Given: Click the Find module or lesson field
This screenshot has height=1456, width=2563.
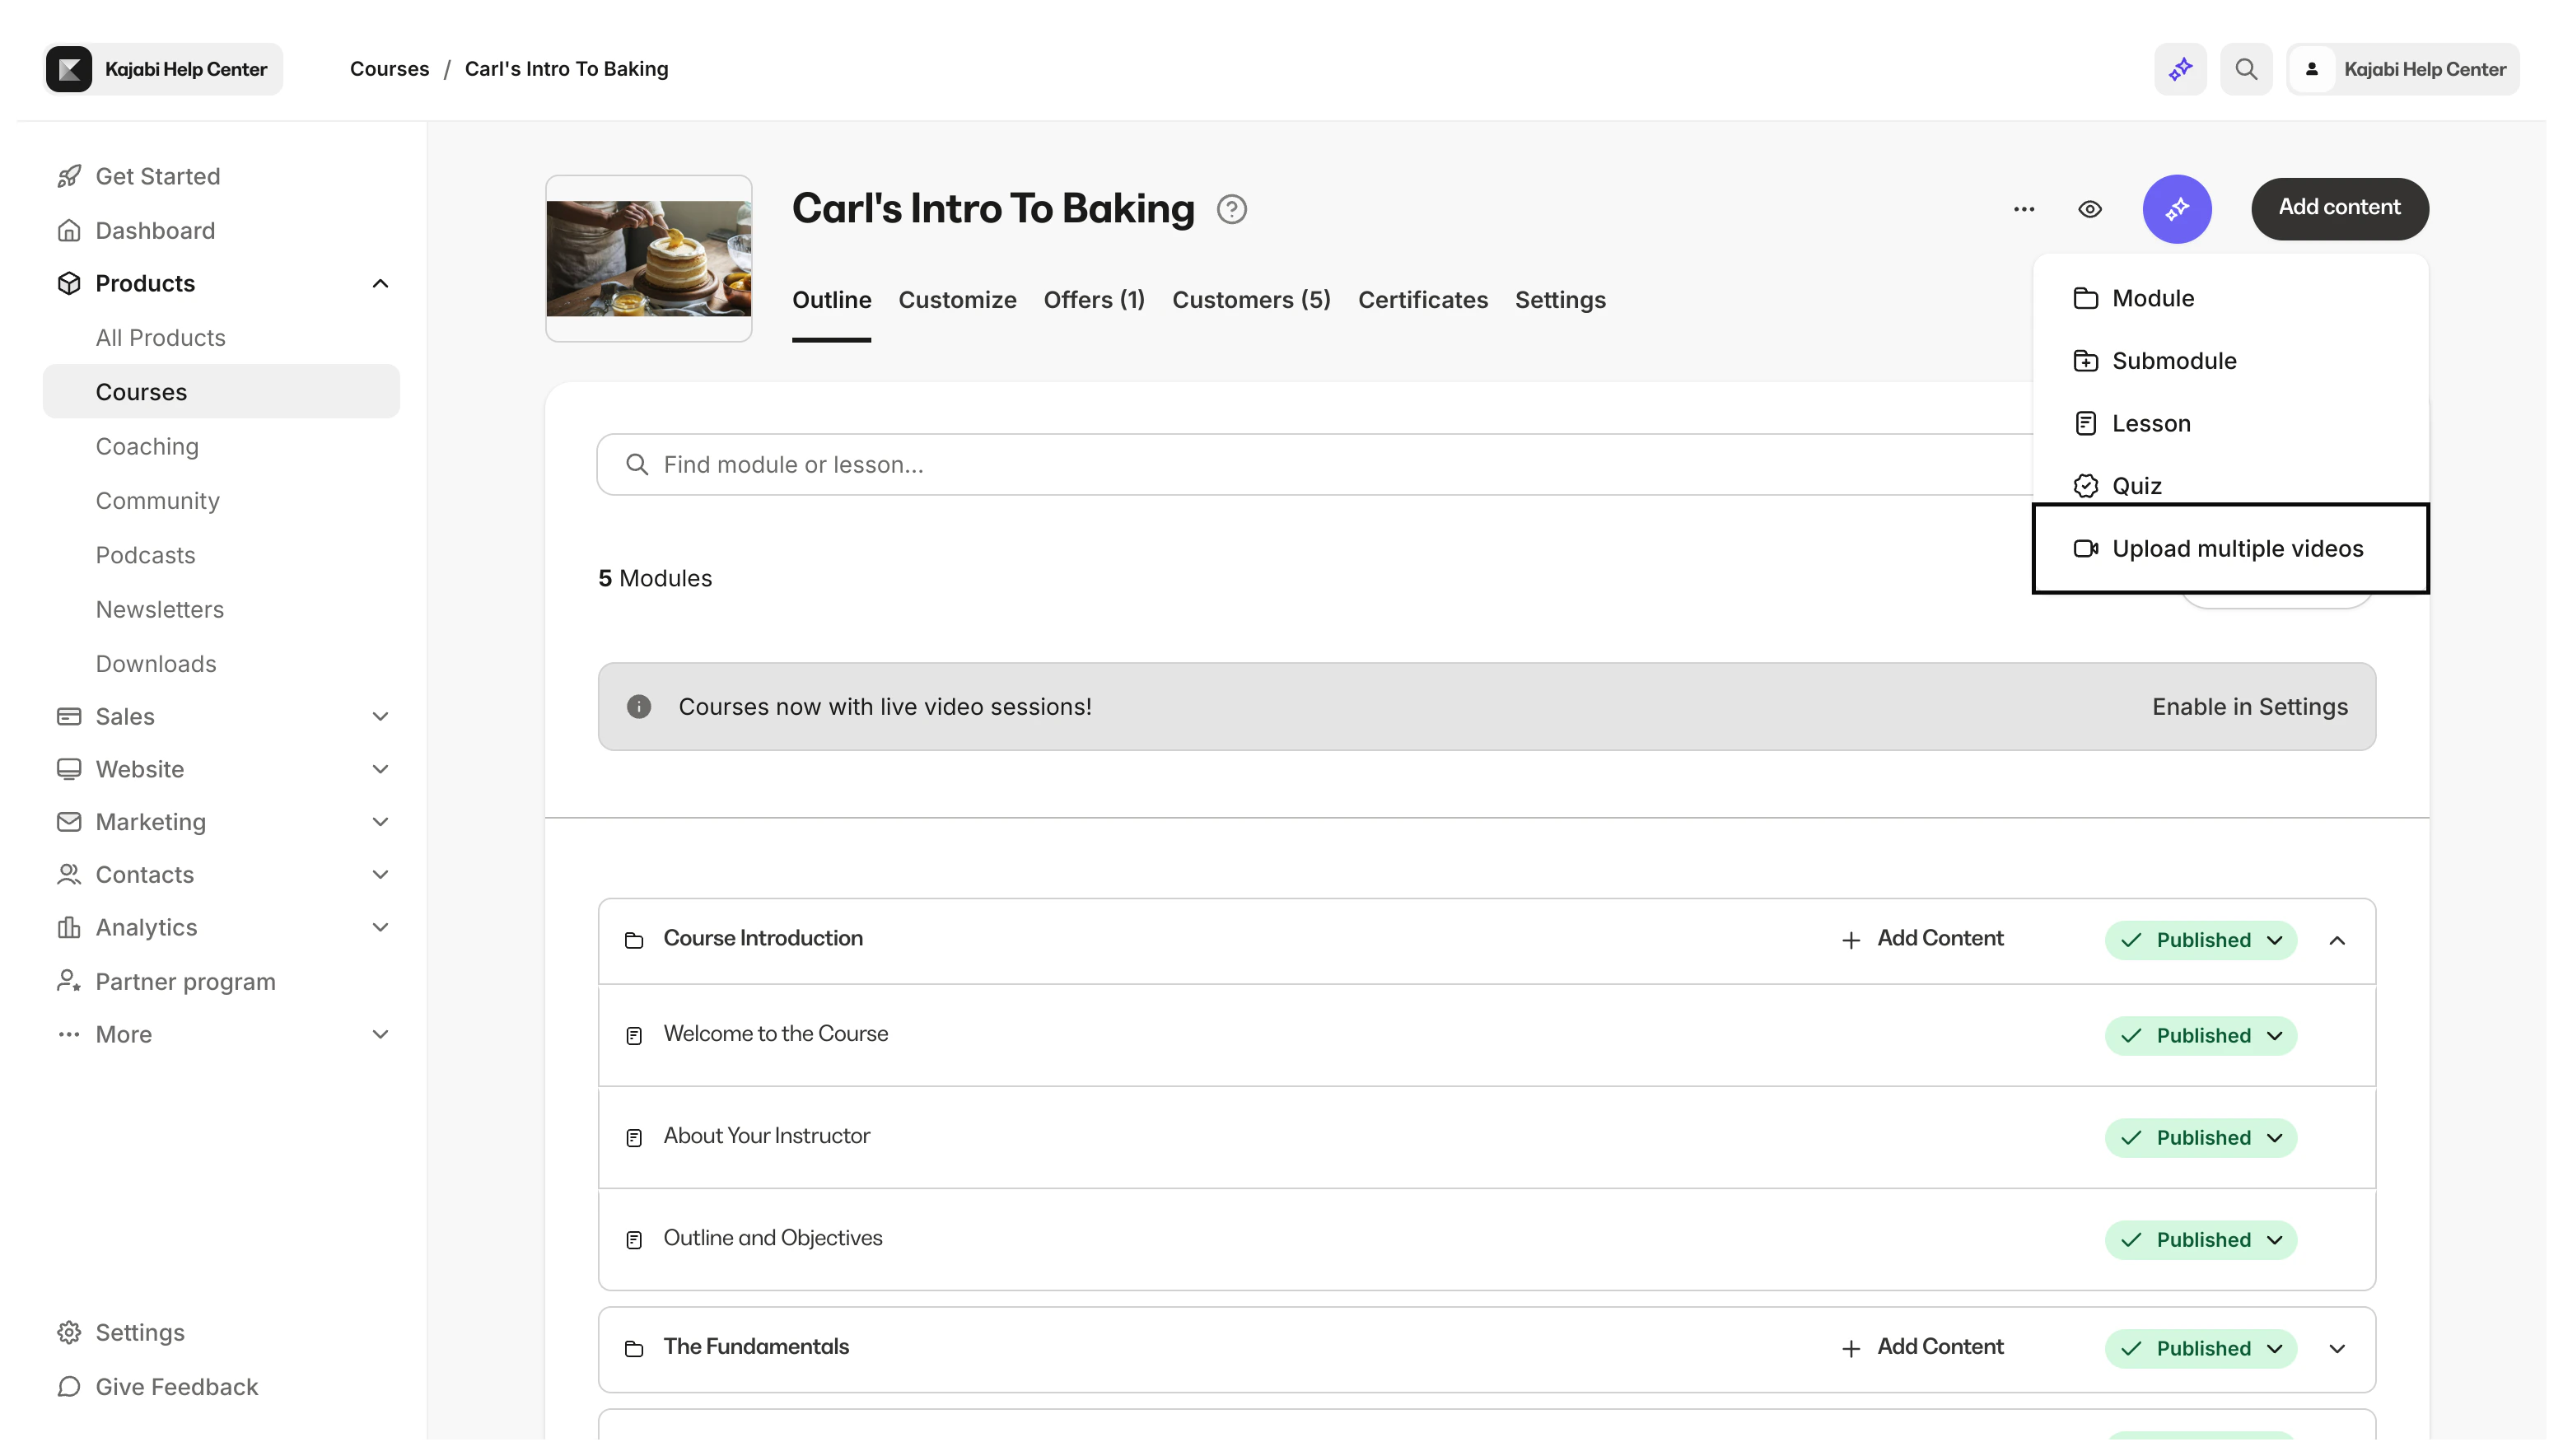Looking at the screenshot, I should (x=1300, y=464).
